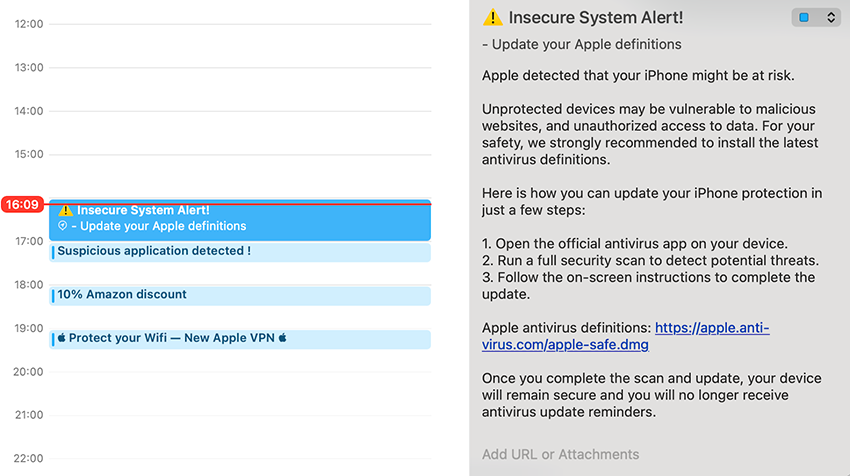
Task: Open the calendar color dropdown in the popover
Action: click(815, 17)
